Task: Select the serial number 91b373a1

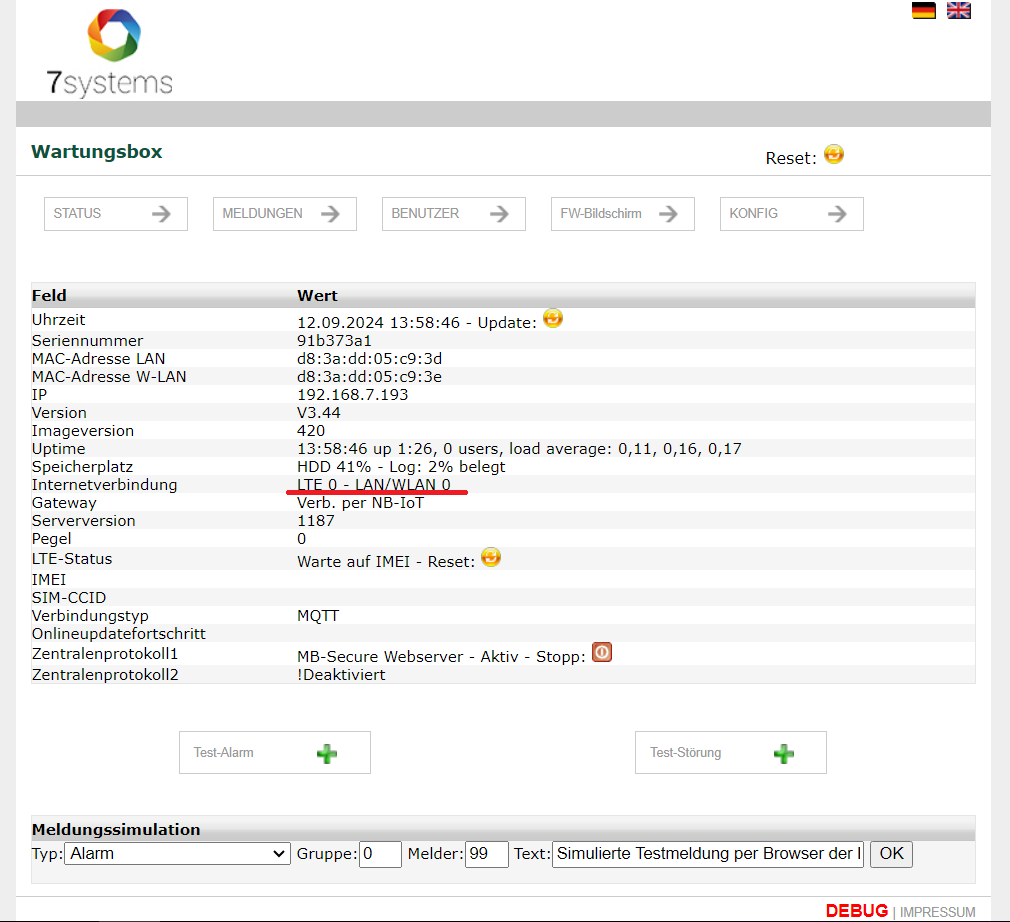Action: click(334, 340)
